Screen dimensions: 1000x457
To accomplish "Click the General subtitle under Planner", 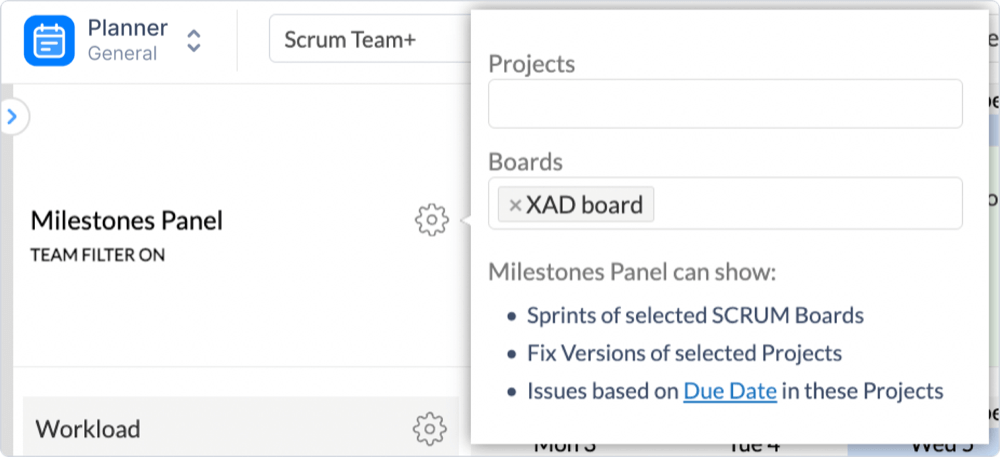I will pos(122,54).
